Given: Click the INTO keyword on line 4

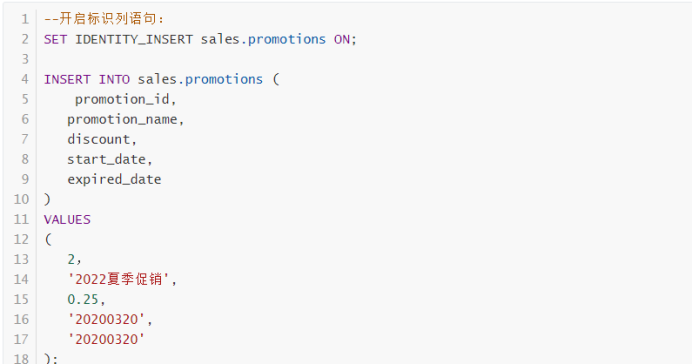Looking at the screenshot, I should click(x=114, y=79).
